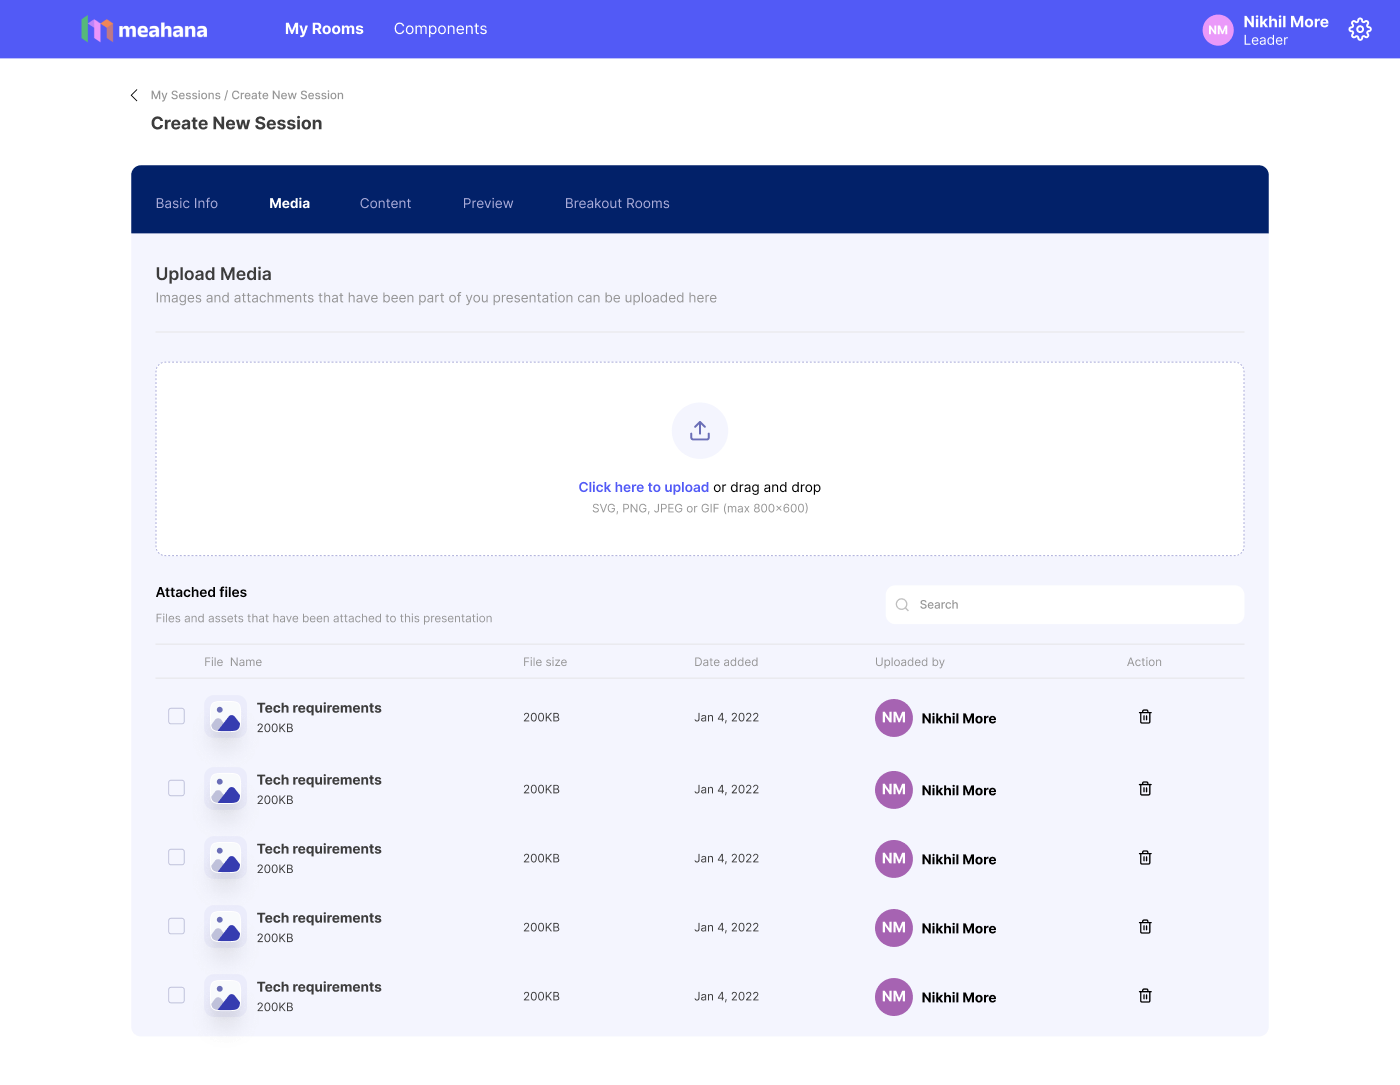The image size is (1400, 1085).
Task: Click NM avatar in the header
Action: [x=1218, y=30]
